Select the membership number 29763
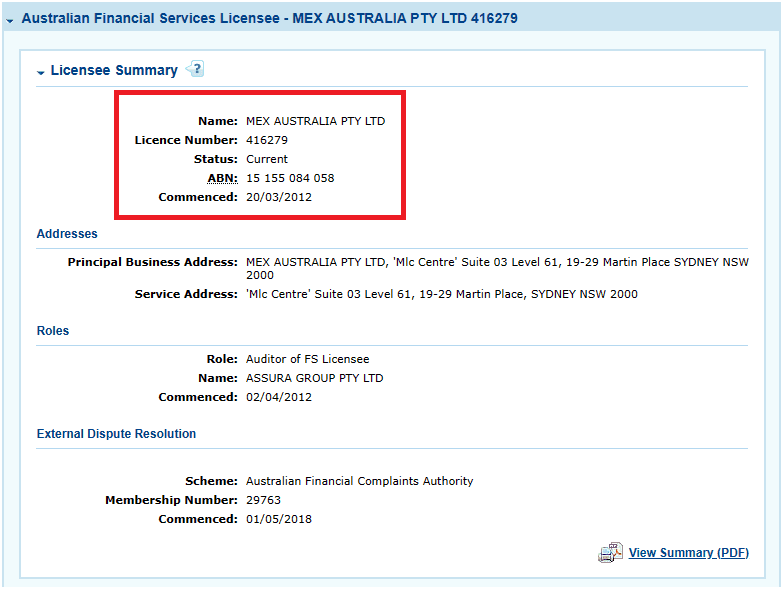The height and width of the screenshot is (591, 783). [x=263, y=500]
